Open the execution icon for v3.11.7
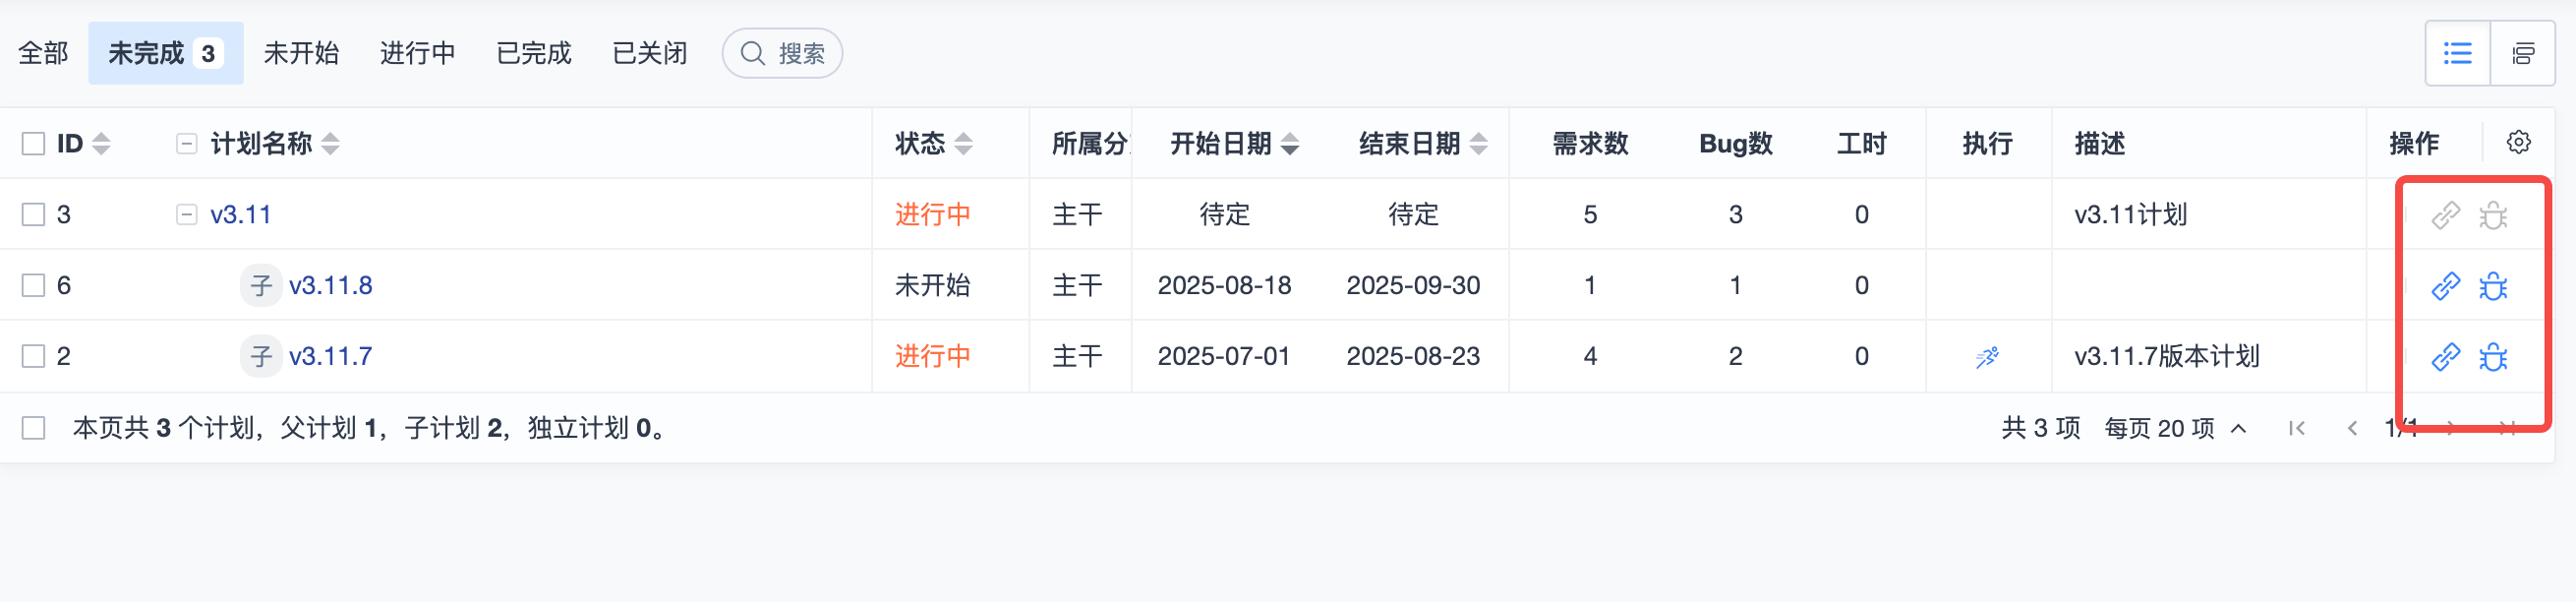 pyautogui.click(x=1987, y=357)
